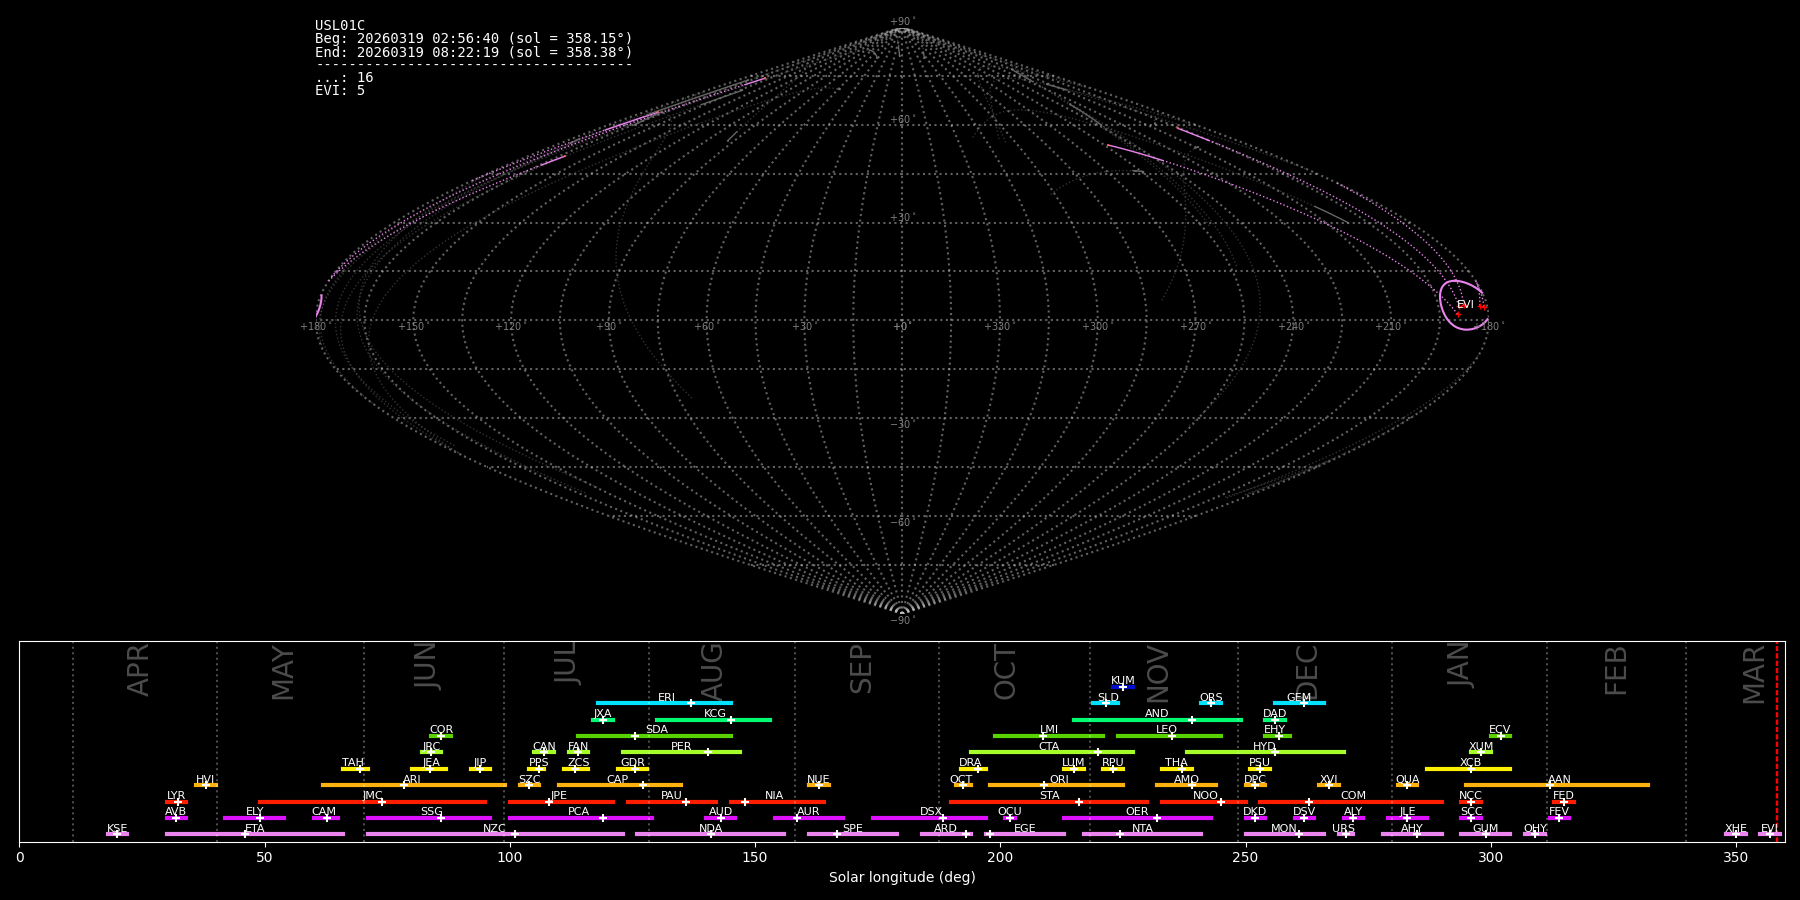1800x900 pixels.
Task: Click the +270 longitude label on map
Action: (x=1193, y=327)
